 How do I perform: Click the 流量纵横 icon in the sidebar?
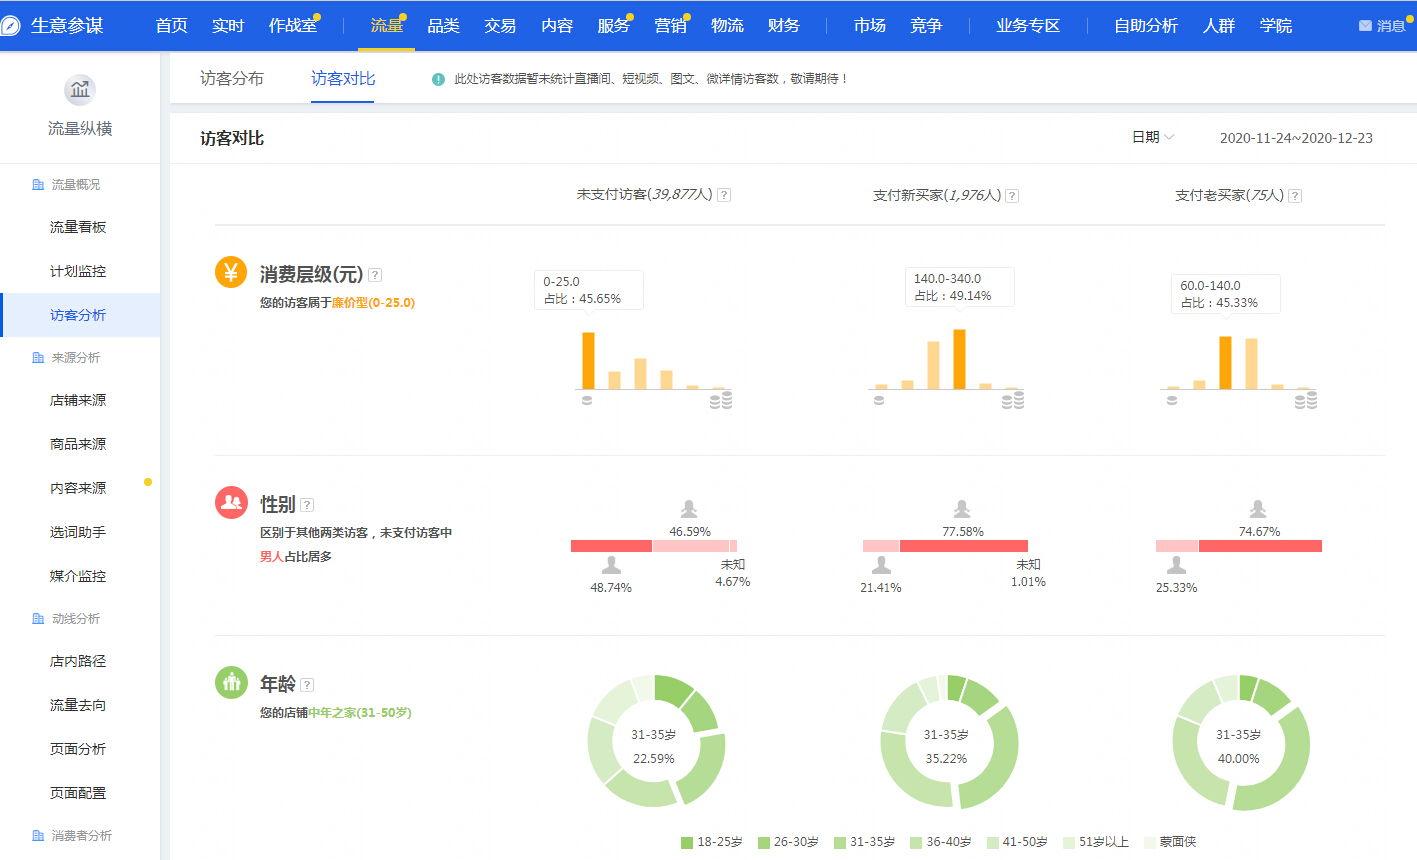[80, 89]
